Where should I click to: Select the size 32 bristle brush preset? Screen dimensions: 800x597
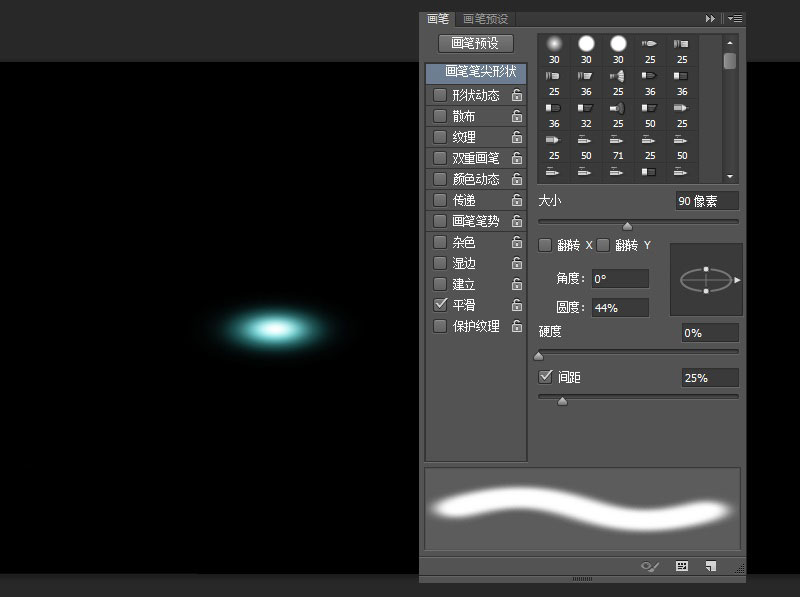586,115
